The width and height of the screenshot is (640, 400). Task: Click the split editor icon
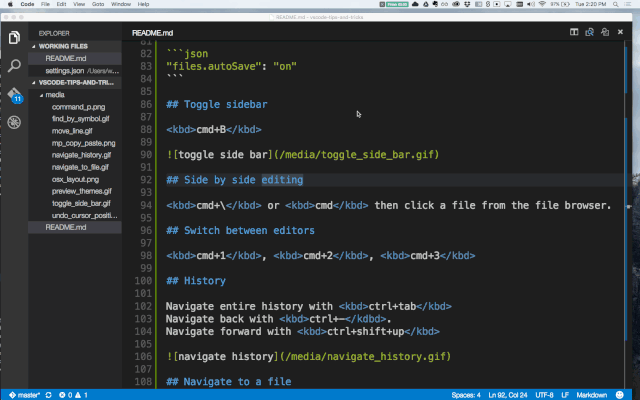[574, 32]
